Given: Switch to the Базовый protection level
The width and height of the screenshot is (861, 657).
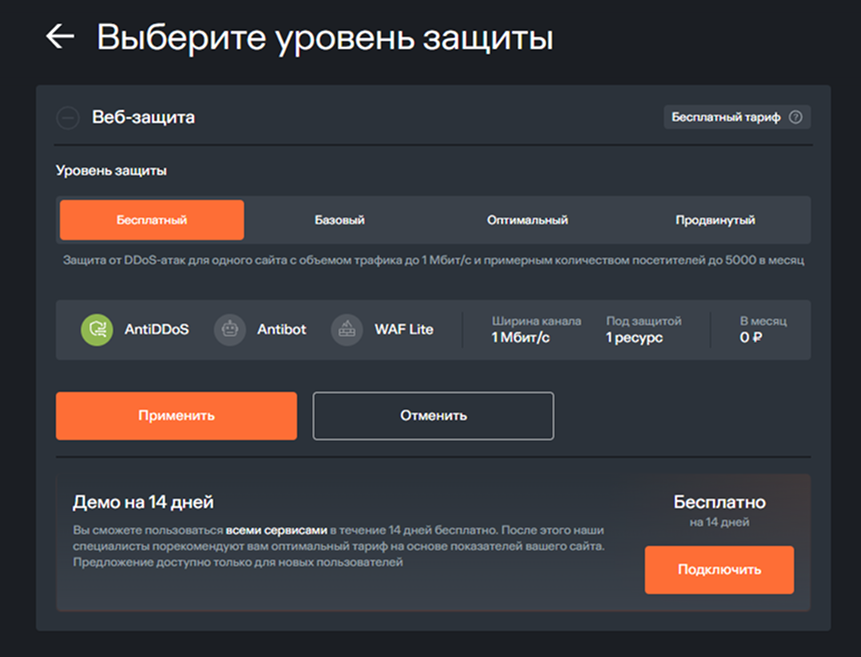Looking at the screenshot, I should click(x=339, y=220).
